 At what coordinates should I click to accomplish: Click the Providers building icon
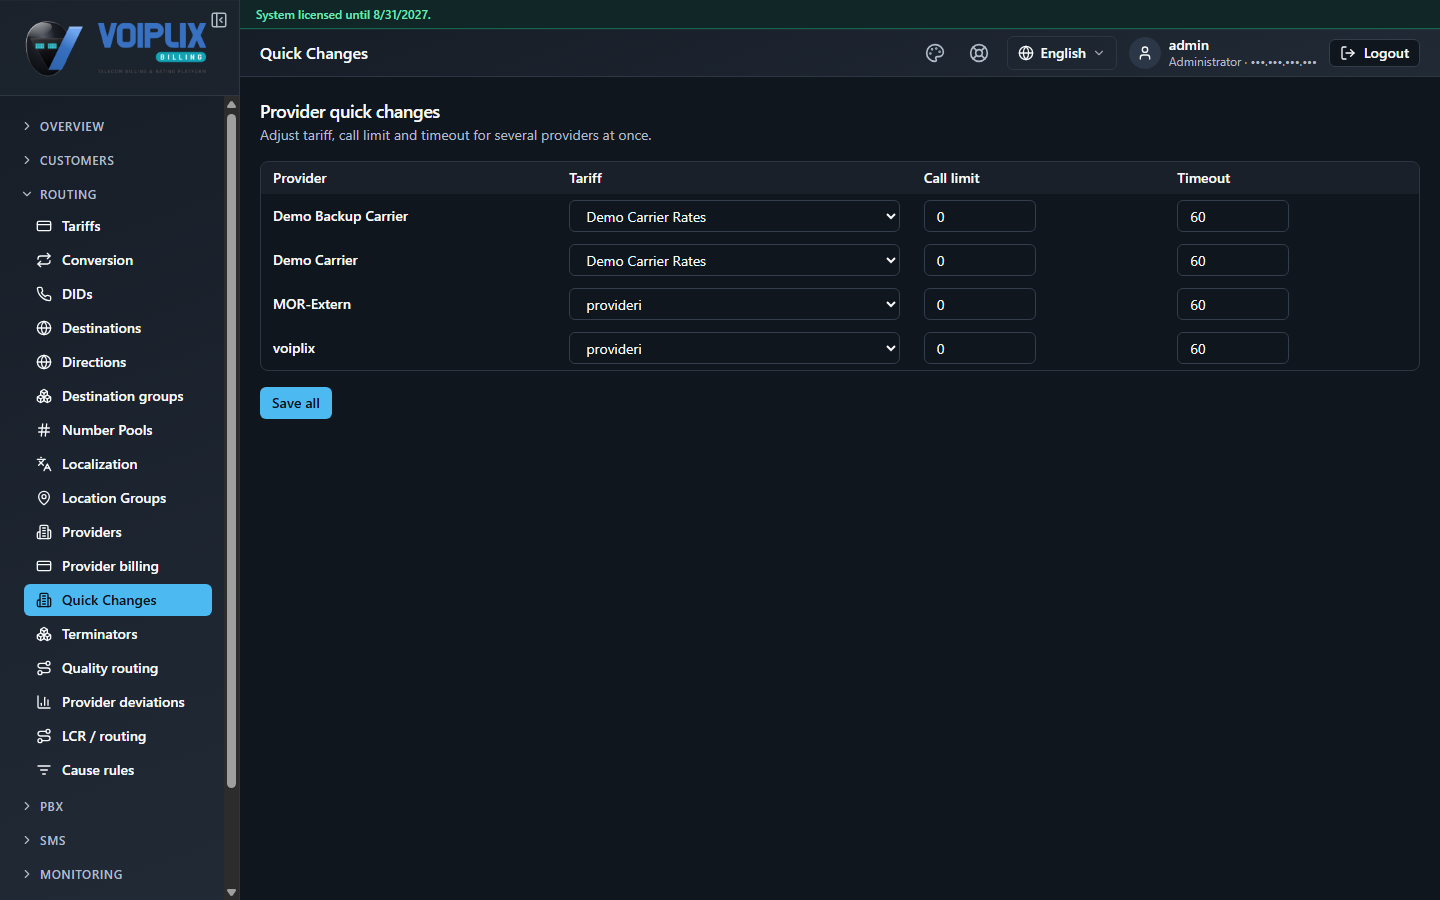pyautogui.click(x=44, y=532)
